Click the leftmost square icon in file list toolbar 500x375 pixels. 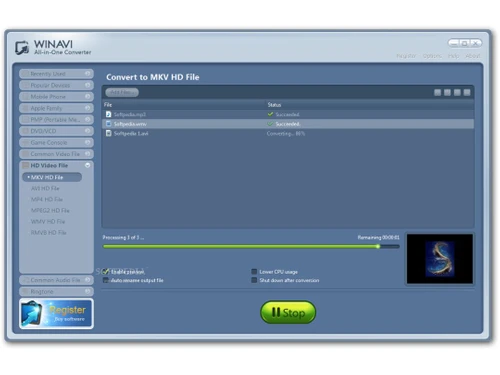[x=437, y=92]
